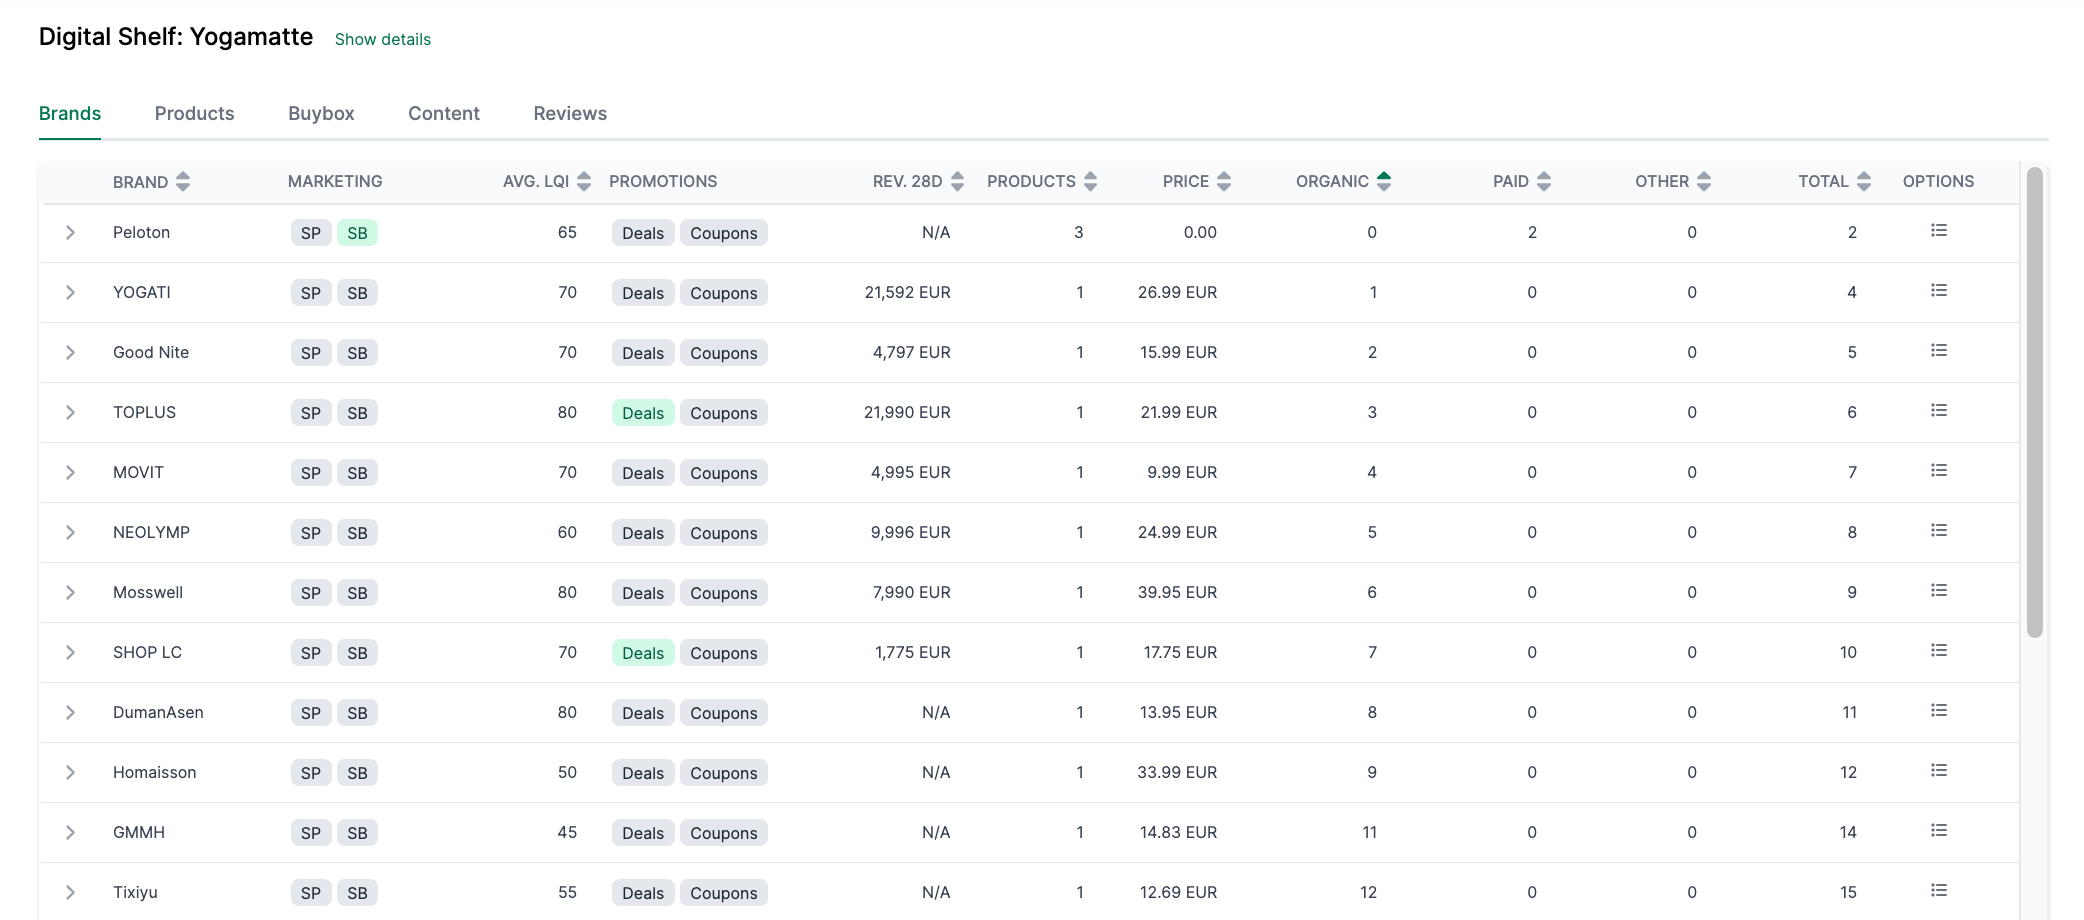Open options list icon for YOGATI row
This screenshot has width=2084, height=920.
pos(1938,291)
